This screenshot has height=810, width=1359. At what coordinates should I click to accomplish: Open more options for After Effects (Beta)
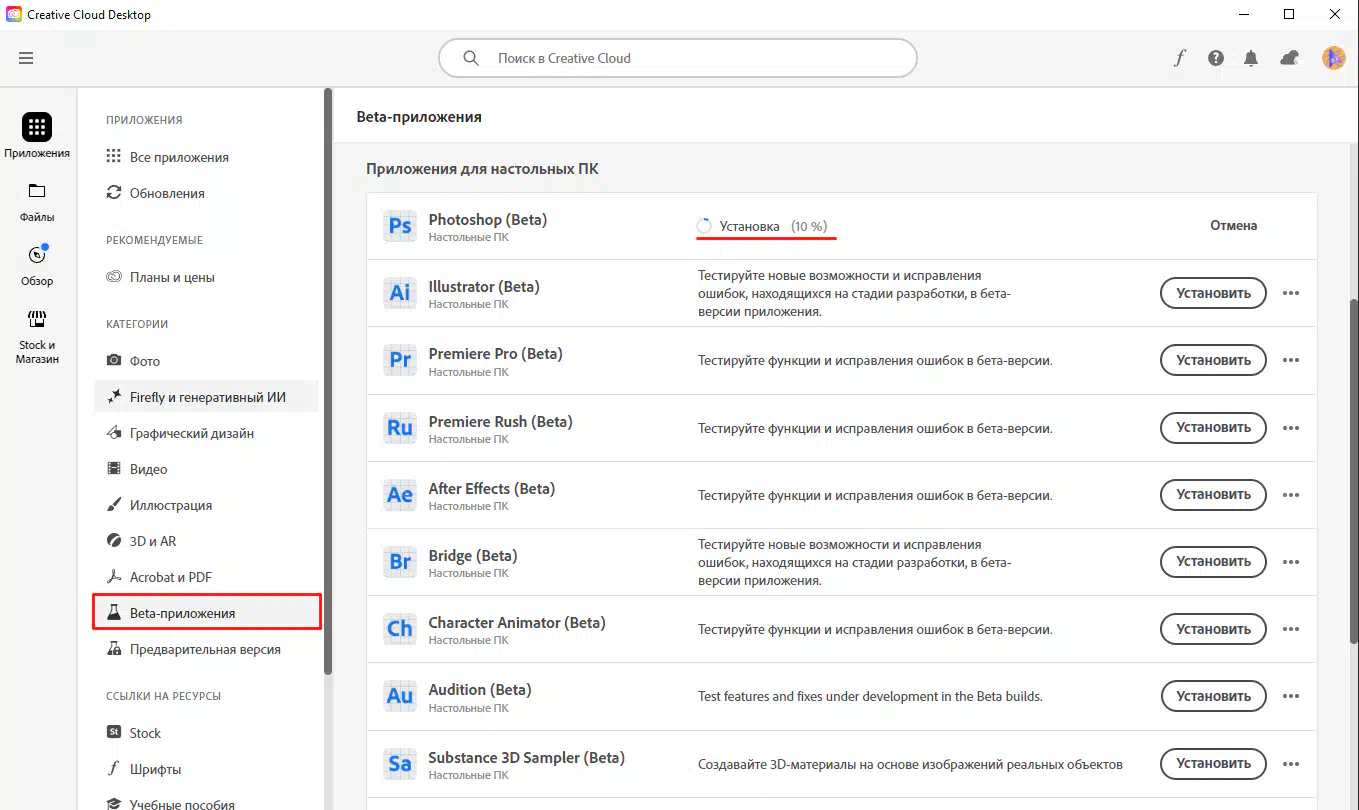pos(1291,495)
